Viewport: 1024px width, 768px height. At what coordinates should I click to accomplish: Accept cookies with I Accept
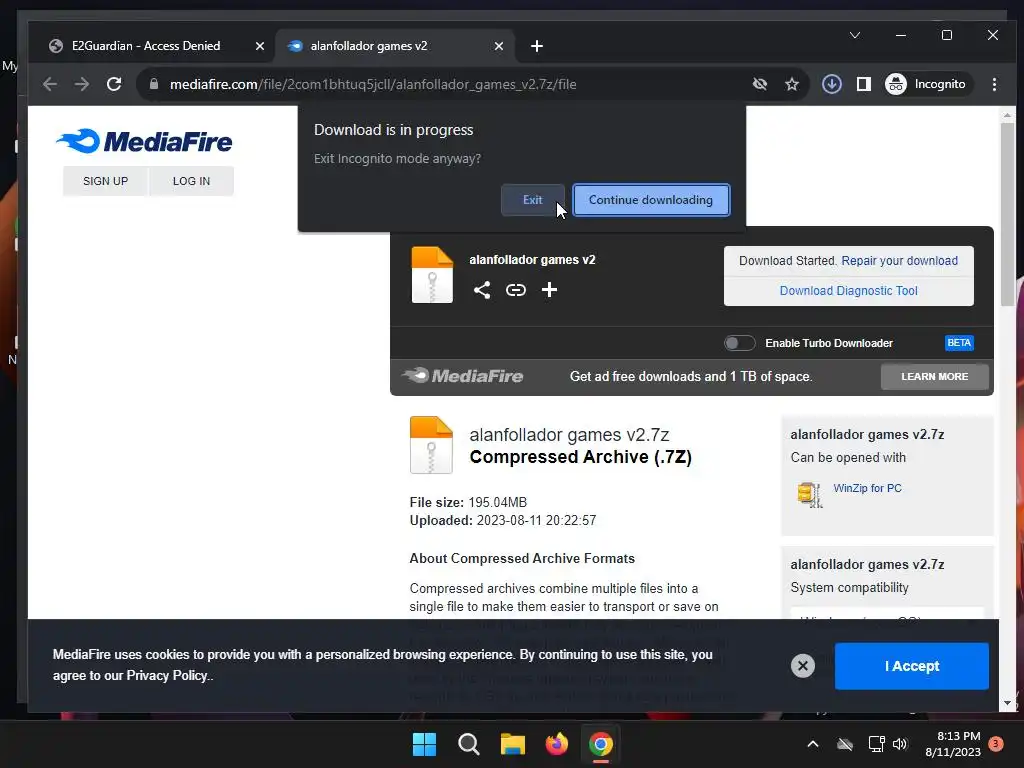pos(912,666)
